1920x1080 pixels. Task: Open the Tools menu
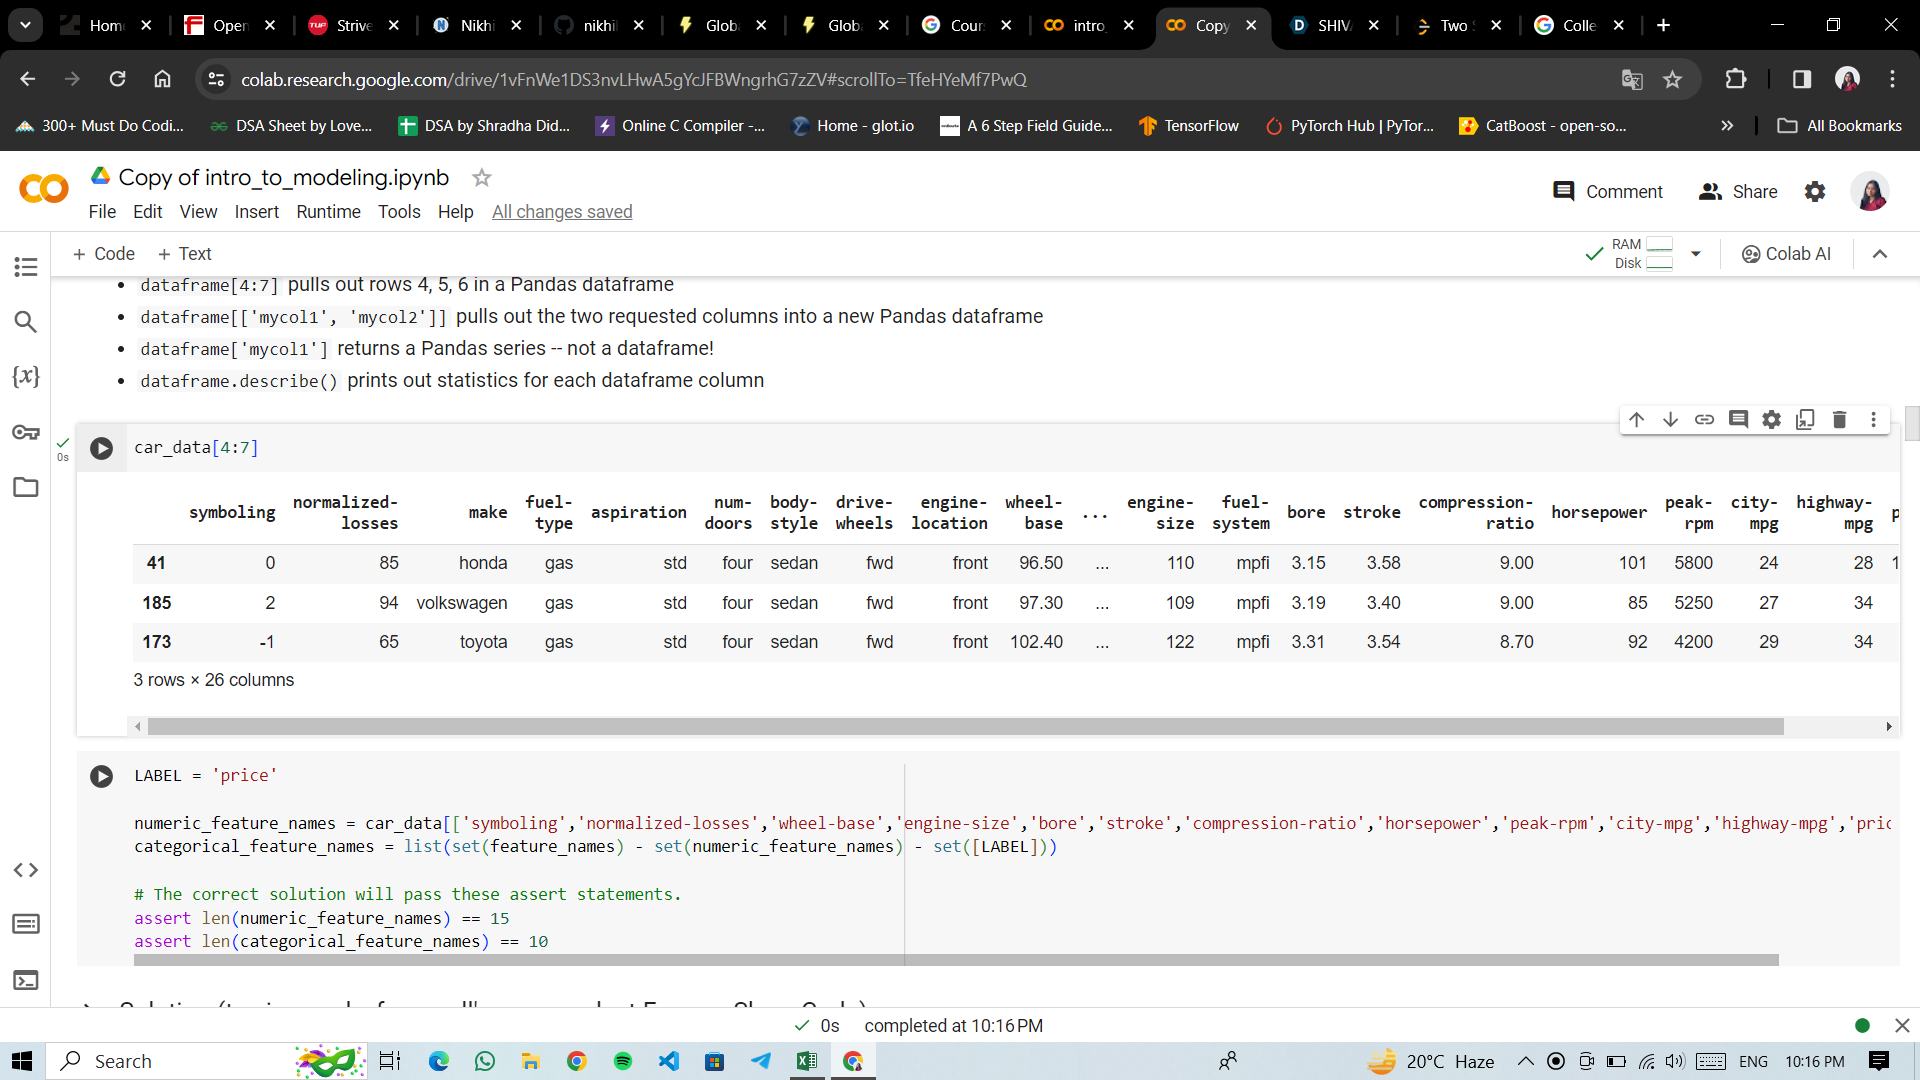coord(399,212)
